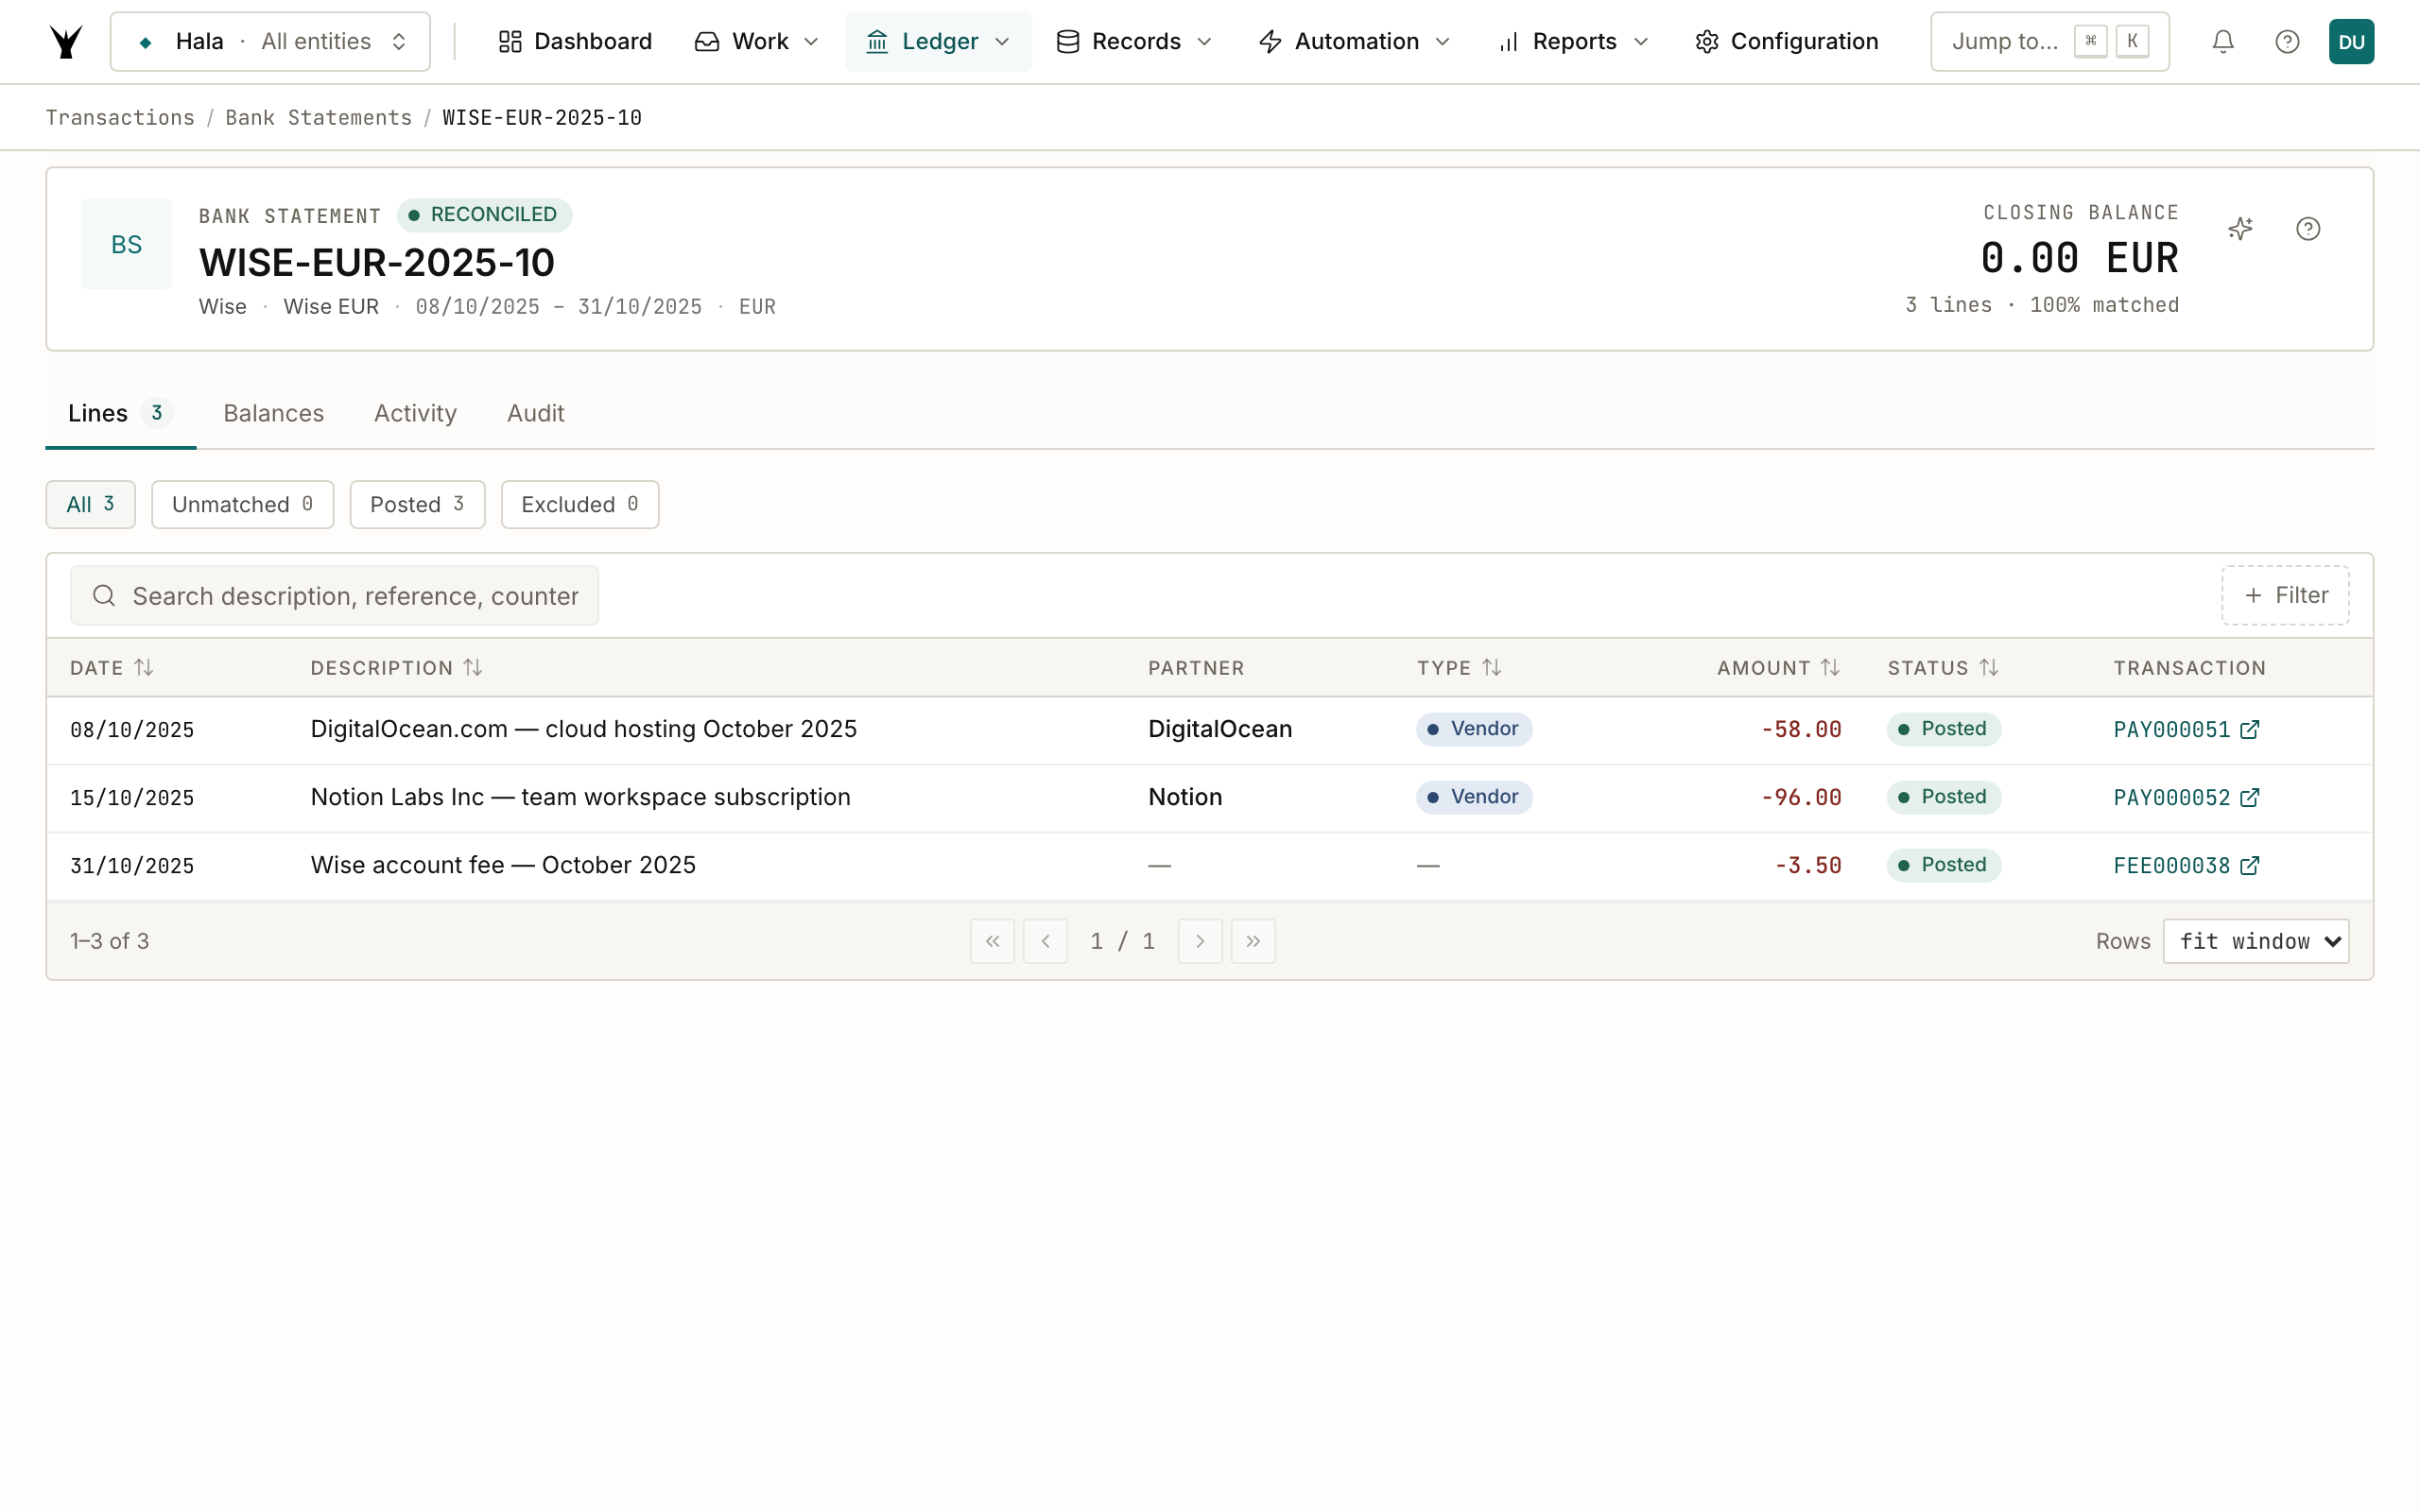Open the Hala entity switcher
The height and width of the screenshot is (1512, 2420).
(270, 41)
